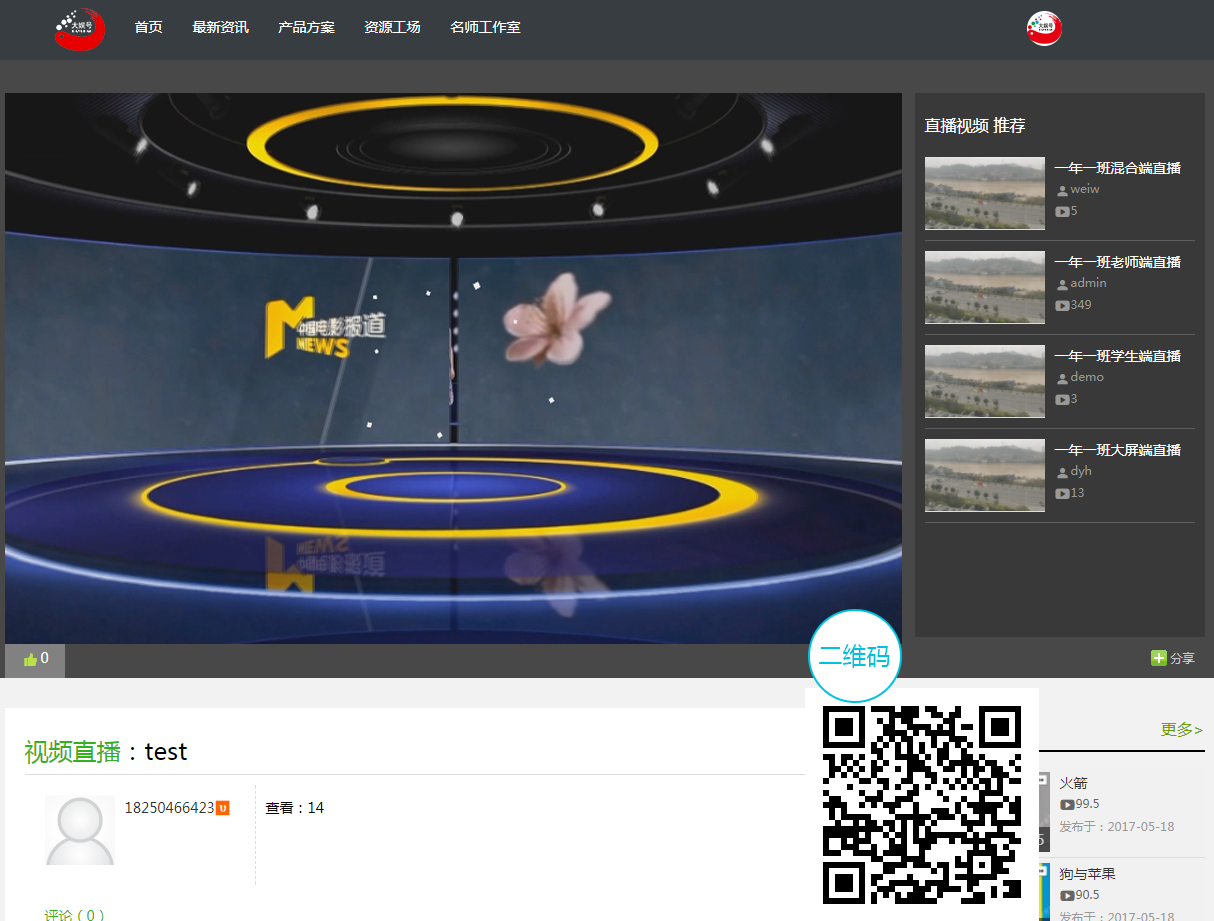Click the user icon beside dyh
This screenshot has width=1214, height=921.
(x=1062, y=472)
